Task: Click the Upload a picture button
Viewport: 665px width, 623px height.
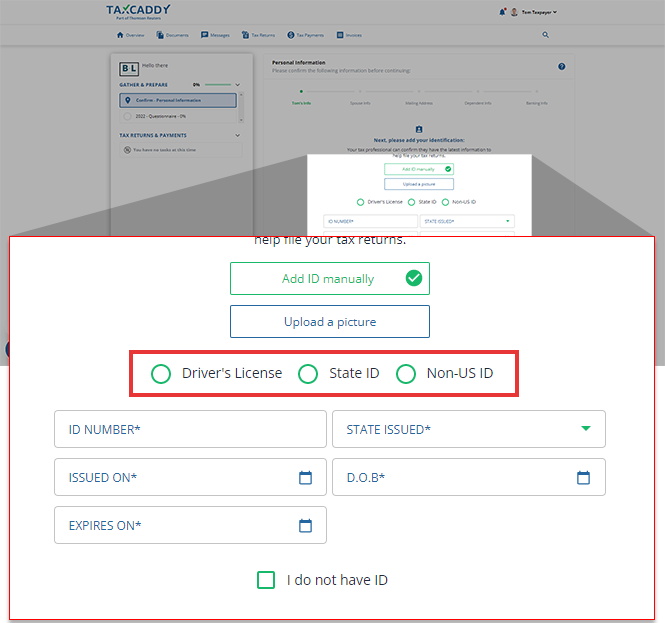Action: tap(330, 321)
